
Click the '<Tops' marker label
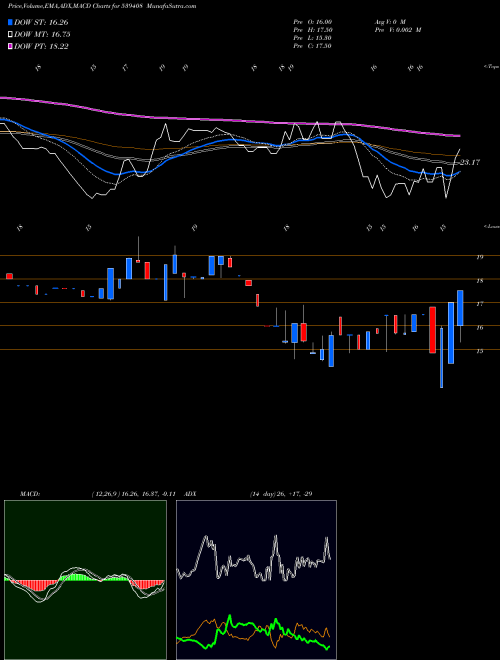click(491, 67)
